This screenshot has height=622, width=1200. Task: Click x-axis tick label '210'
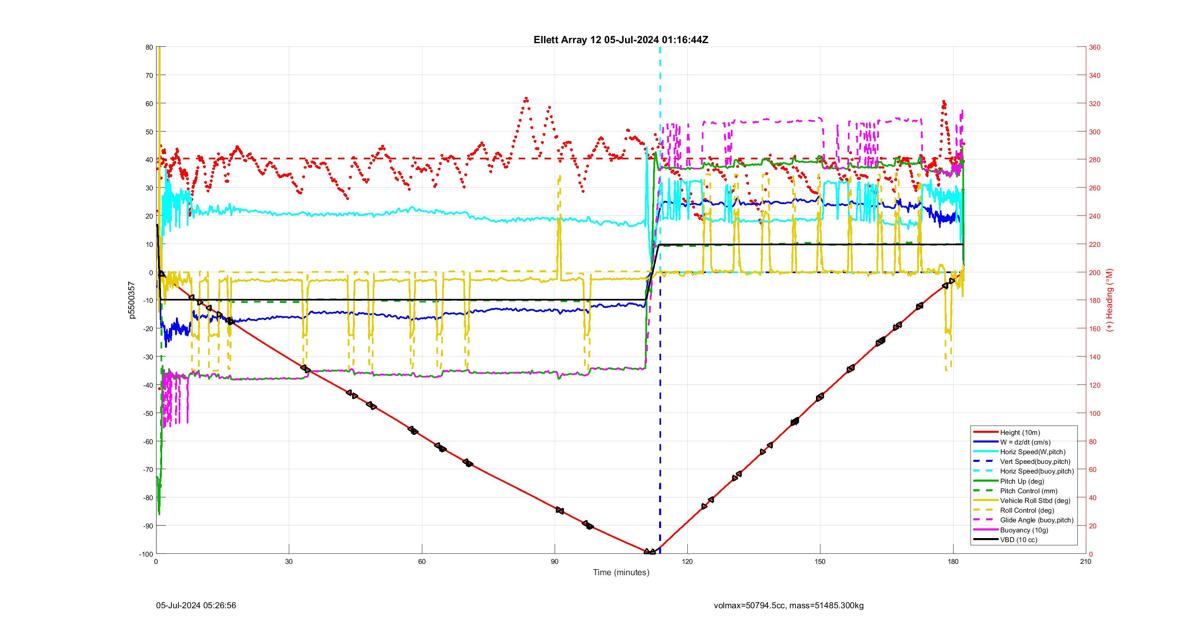pyautogui.click(x=1086, y=561)
